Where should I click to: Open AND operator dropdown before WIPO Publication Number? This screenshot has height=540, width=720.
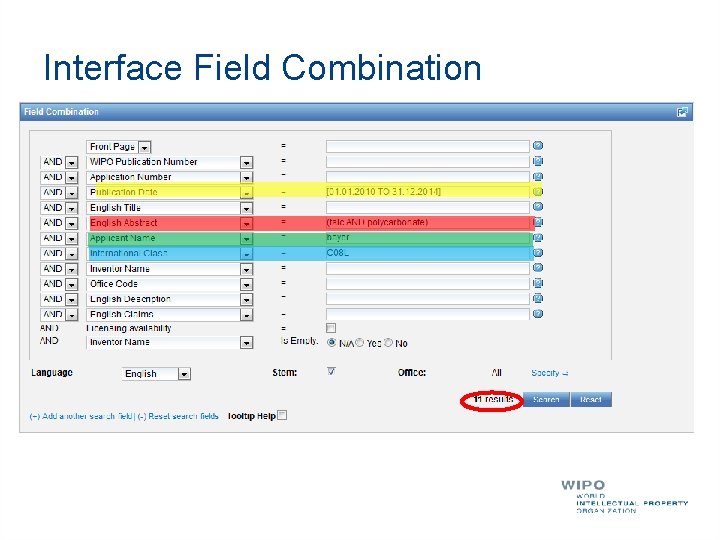[x=72, y=163]
